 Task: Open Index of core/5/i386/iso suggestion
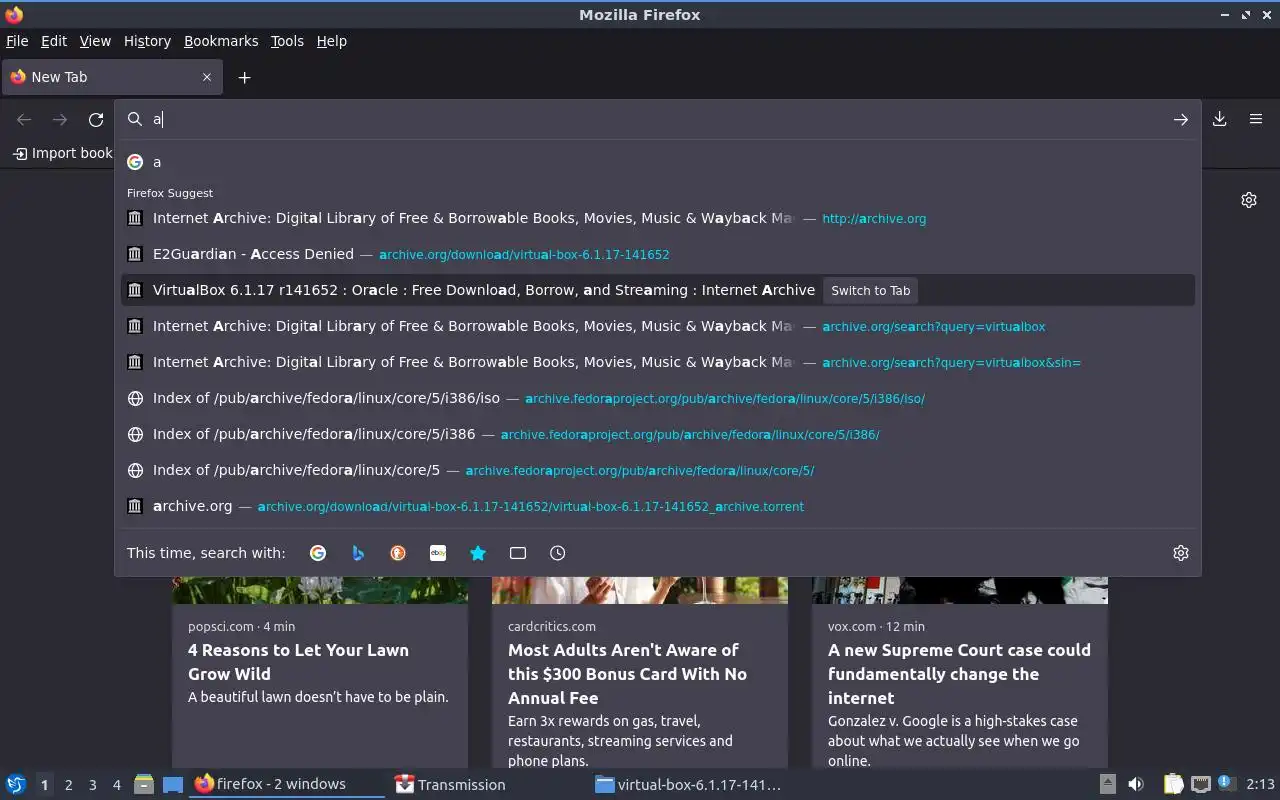658,398
